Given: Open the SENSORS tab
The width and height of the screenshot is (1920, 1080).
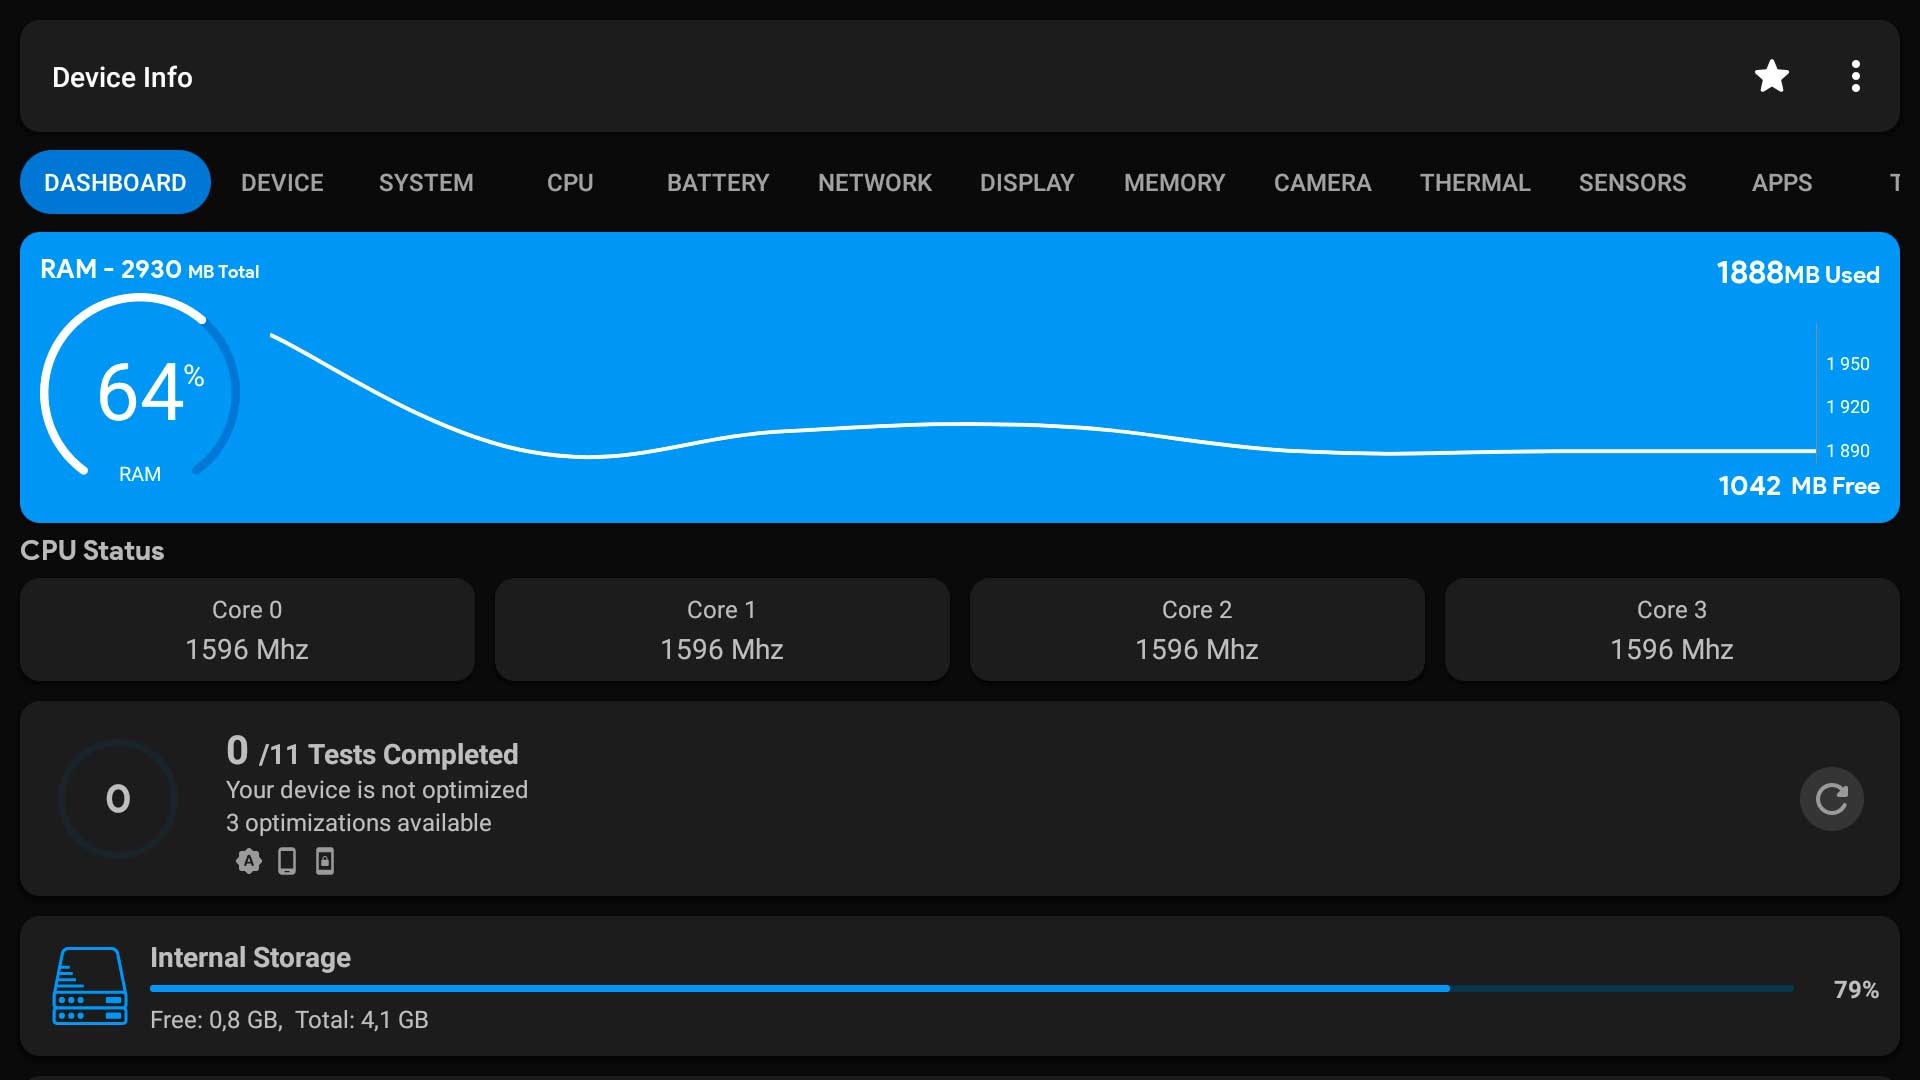Looking at the screenshot, I should [1632, 183].
